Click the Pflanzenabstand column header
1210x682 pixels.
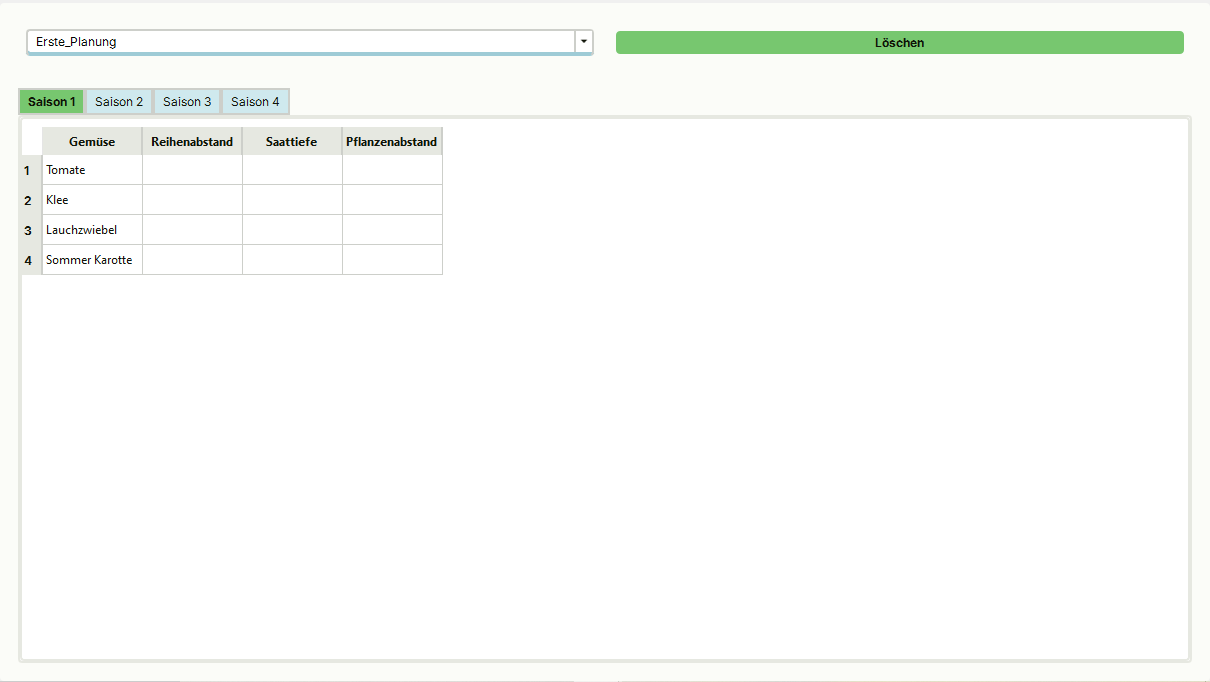point(392,141)
